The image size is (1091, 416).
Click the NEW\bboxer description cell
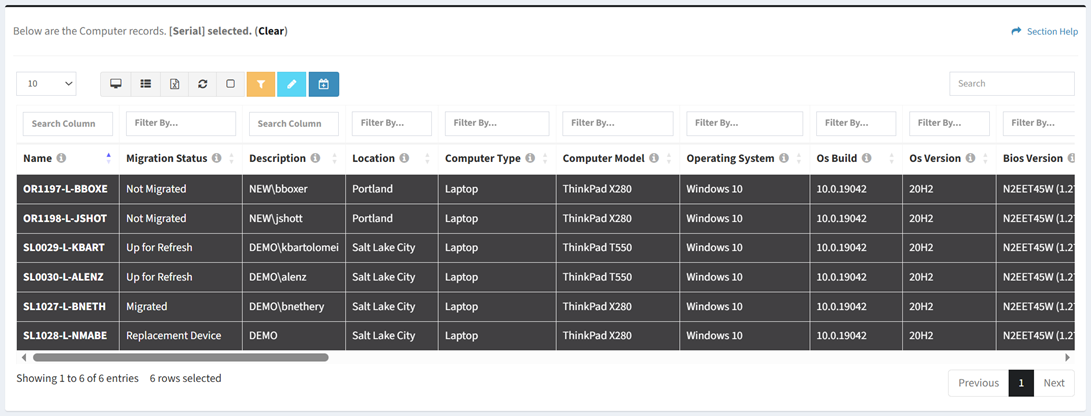click(x=294, y=189)
